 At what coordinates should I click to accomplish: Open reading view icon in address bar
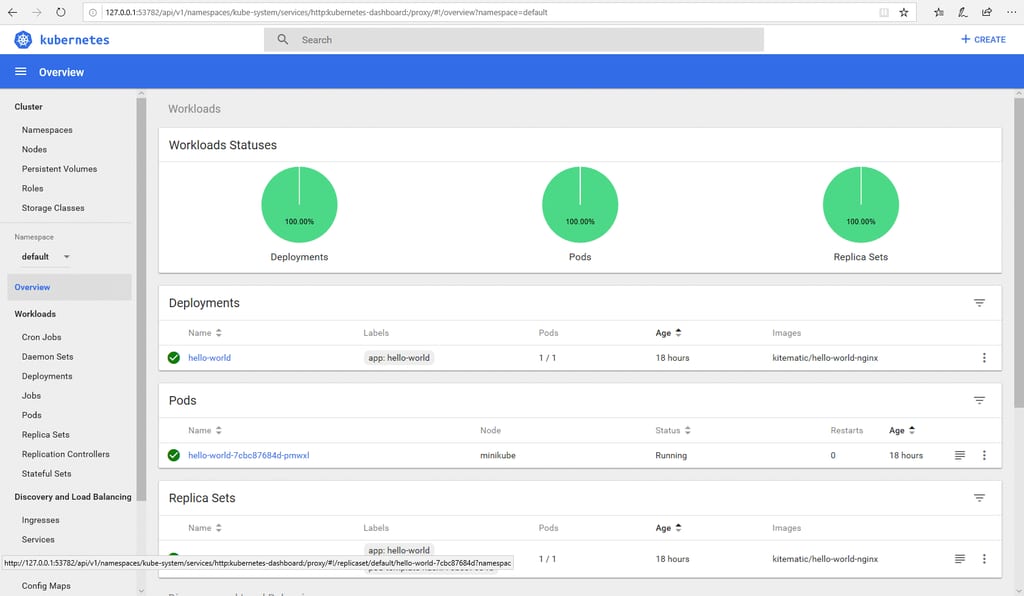point(884,12)
